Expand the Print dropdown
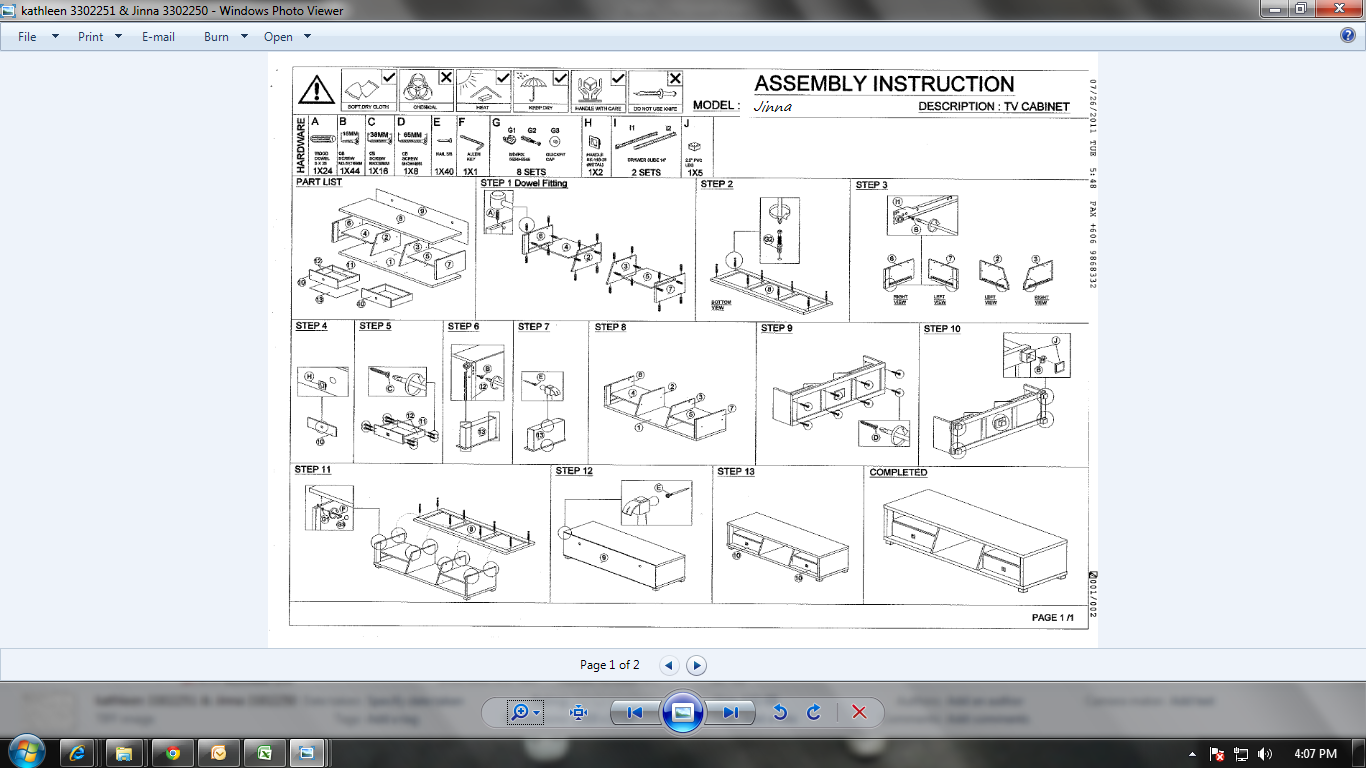This screenshot has height=768, width=1366. (100, 37)
